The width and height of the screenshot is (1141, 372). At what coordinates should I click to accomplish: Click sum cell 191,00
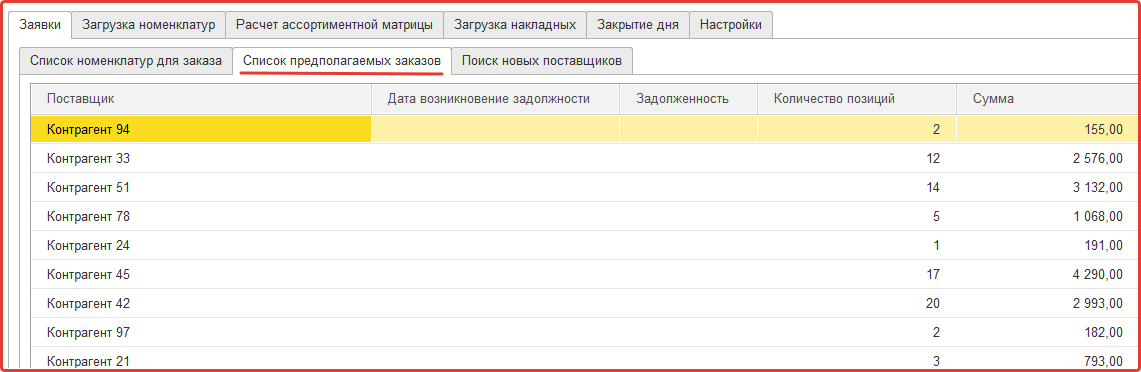(x=1048, y=245)
